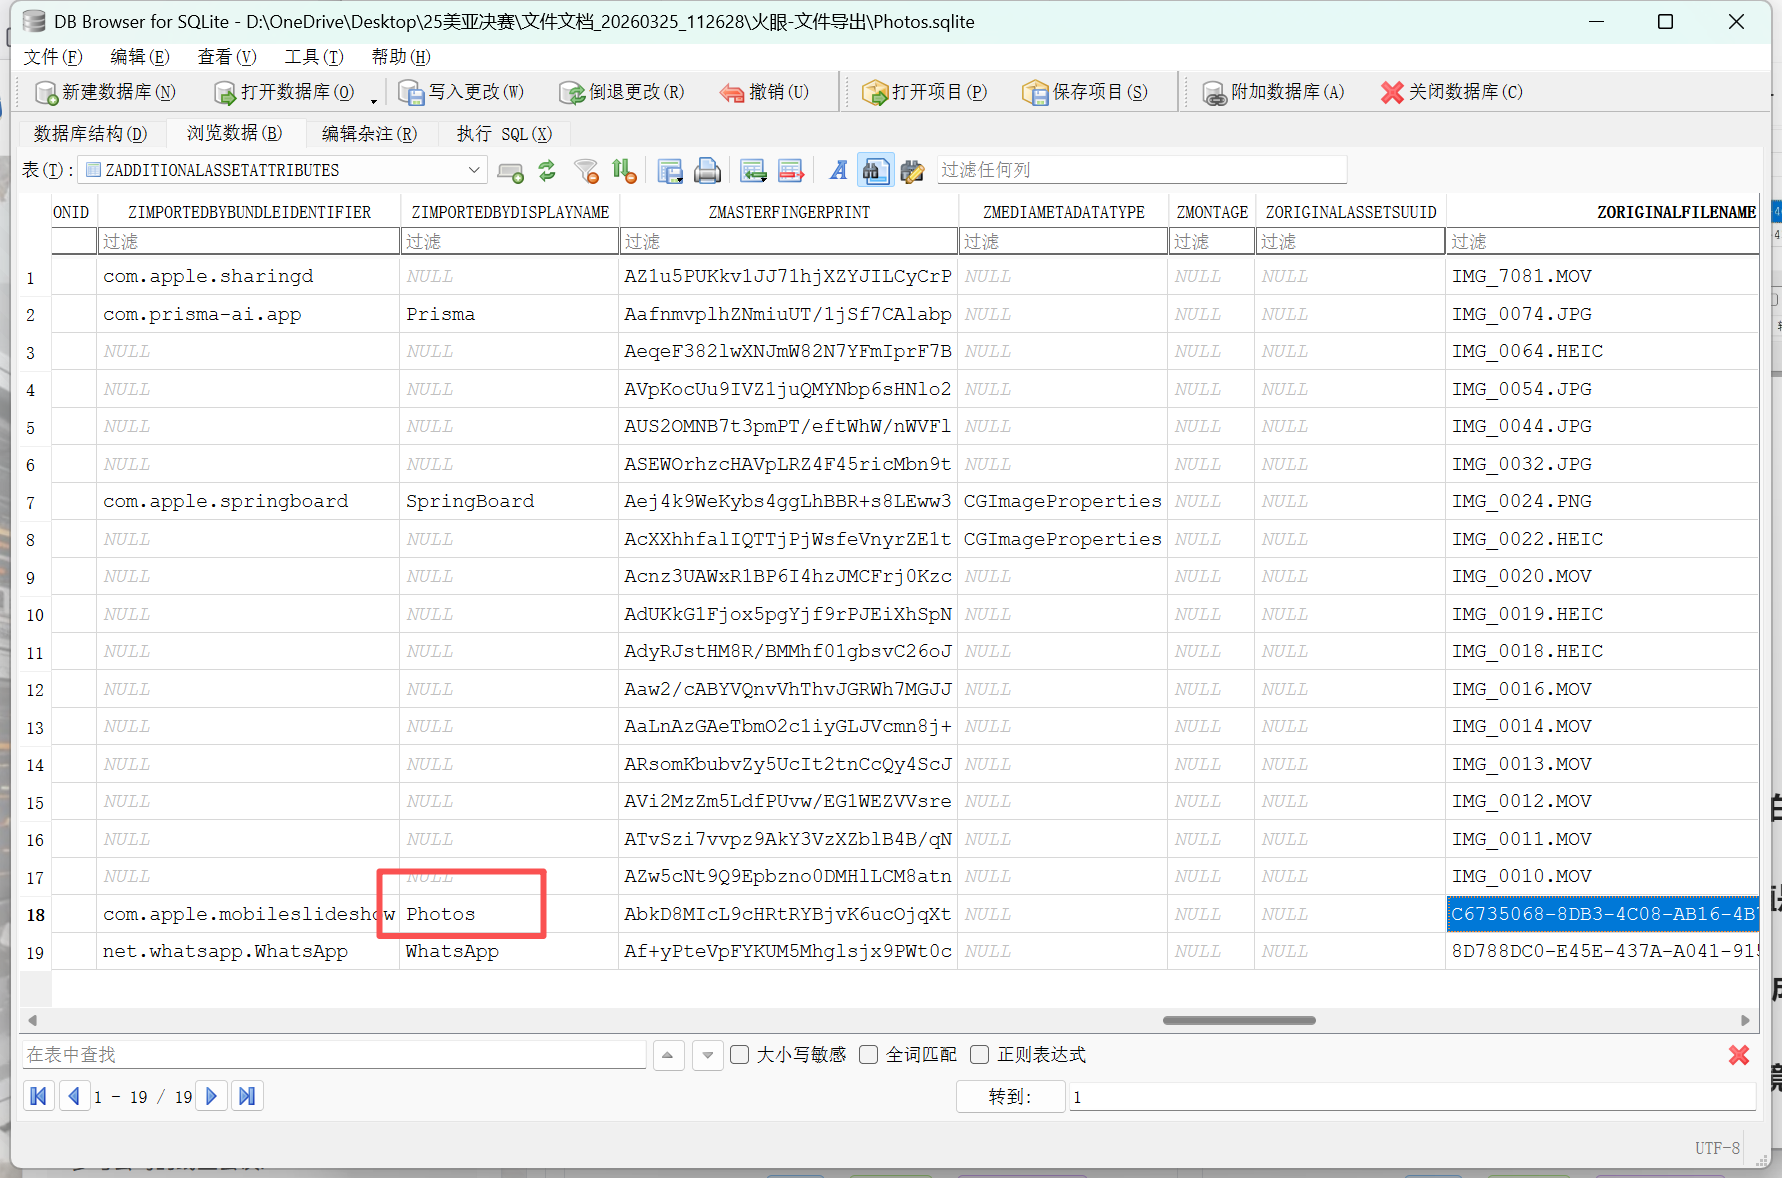Select cell IMG_7081.MOV
Screen dimensions: 1782x1178
[x=1602, y=276]
